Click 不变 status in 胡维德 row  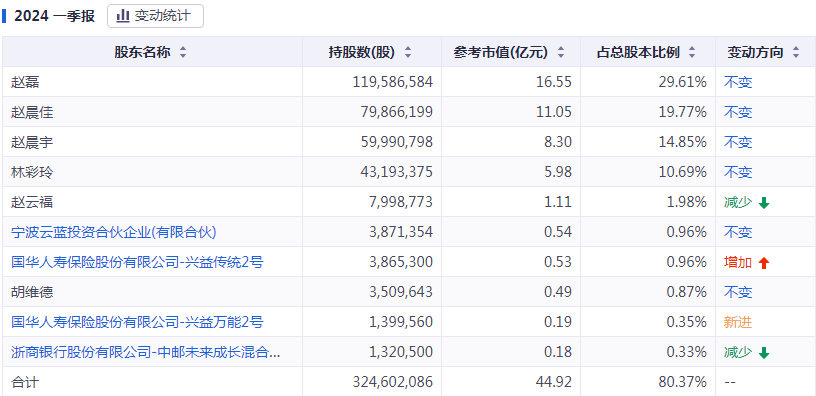tap(738, 292)
